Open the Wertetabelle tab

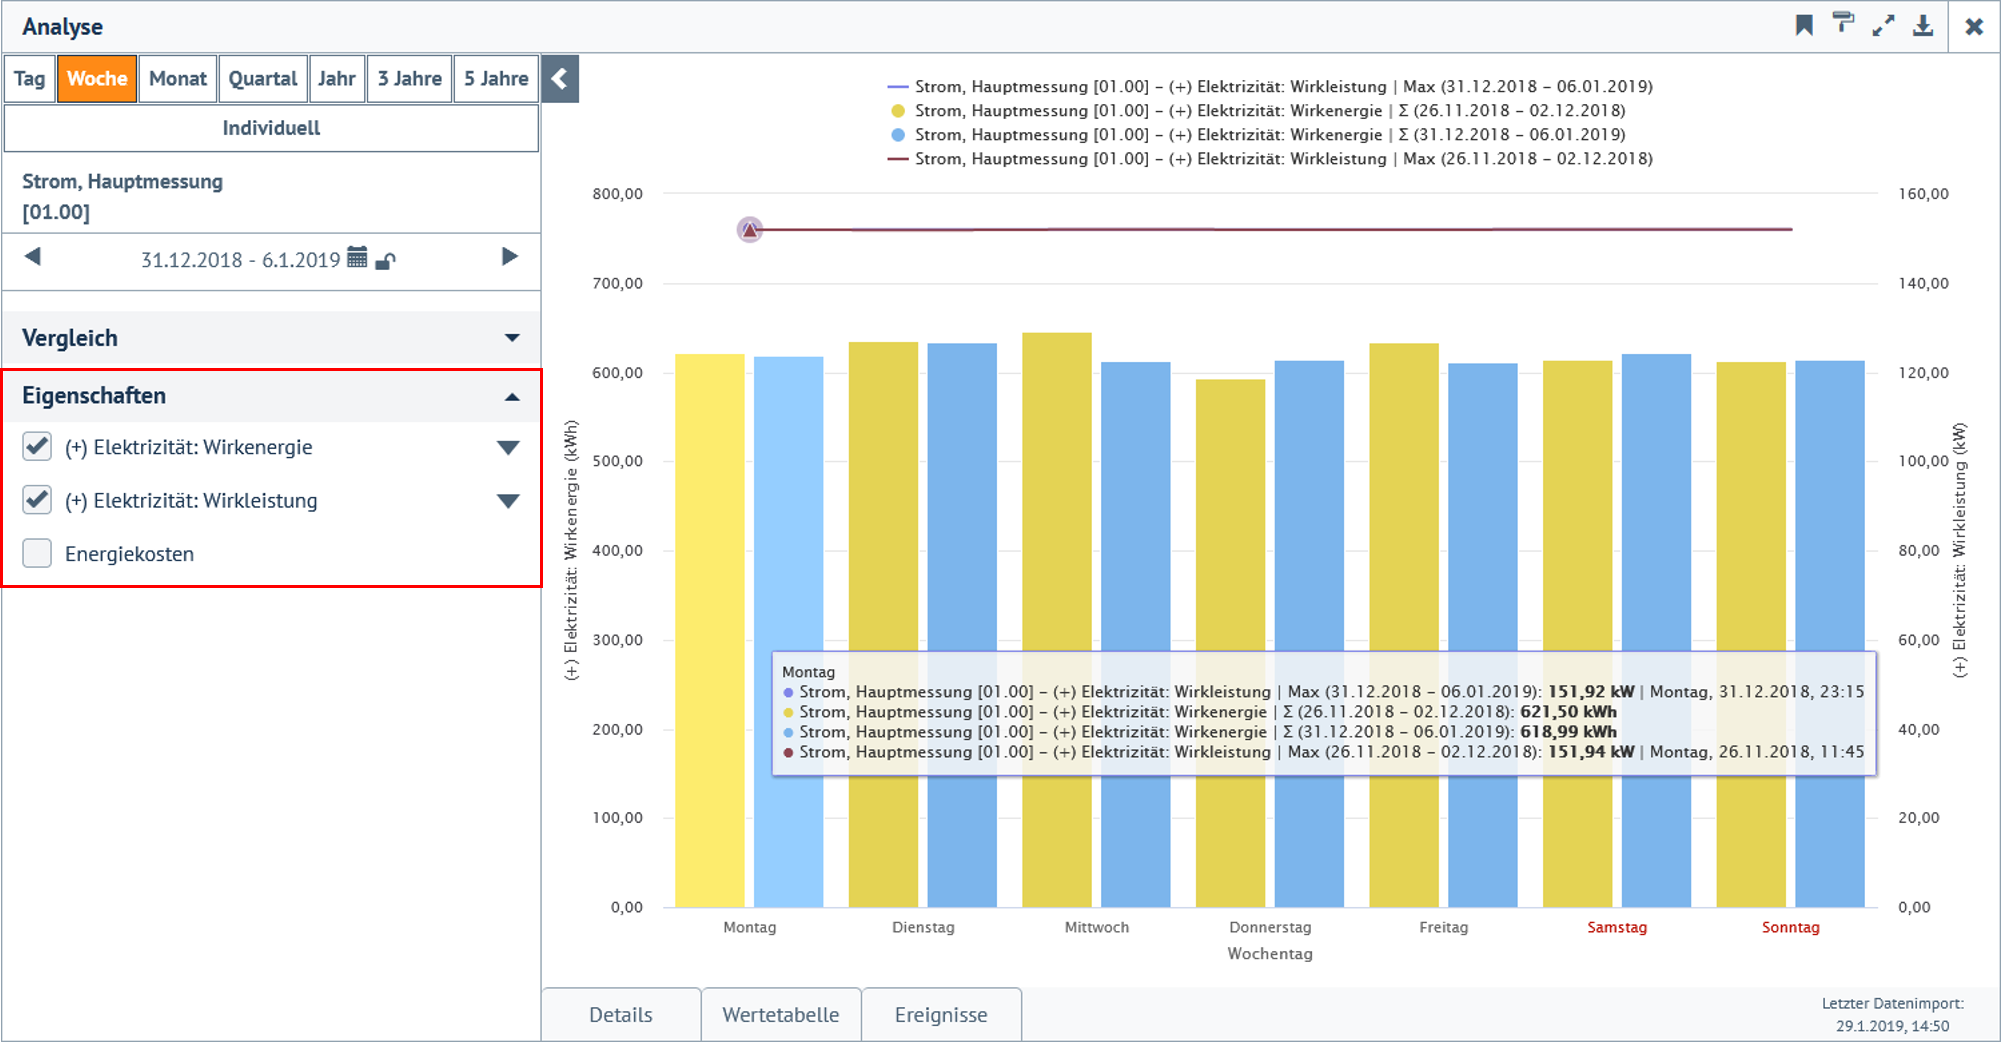click(780, 1014)
